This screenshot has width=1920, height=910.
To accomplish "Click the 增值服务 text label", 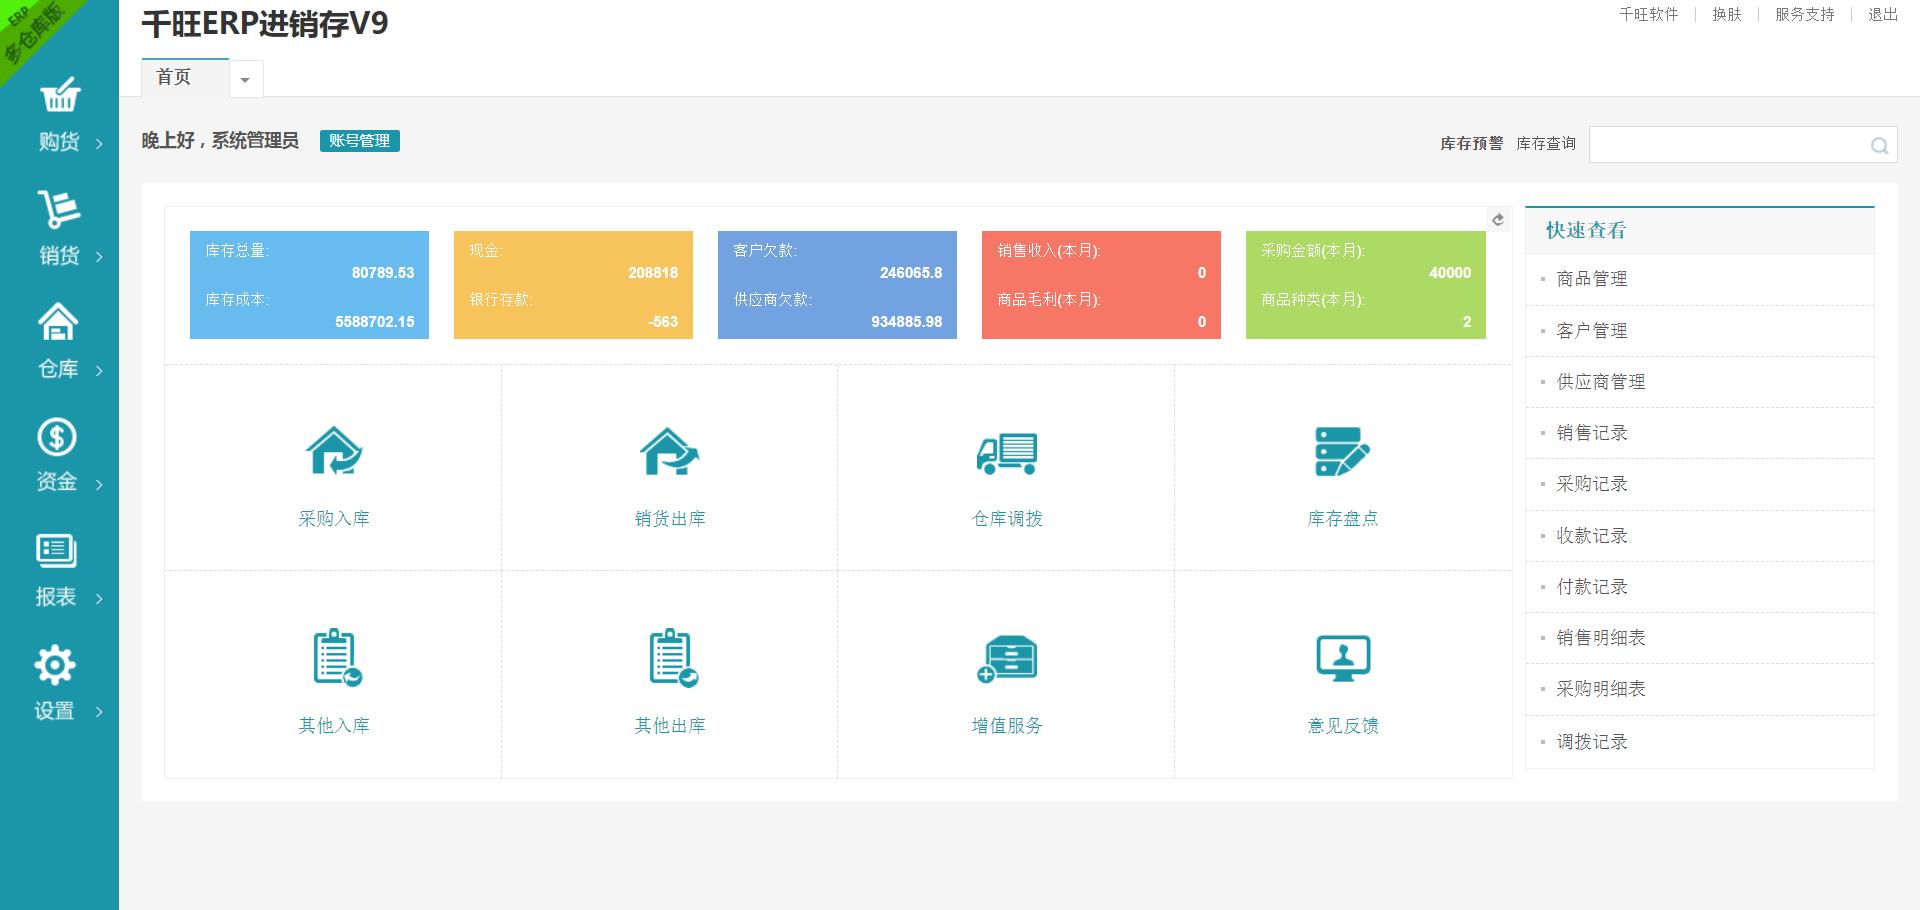I will click(x=1007, y=725).
